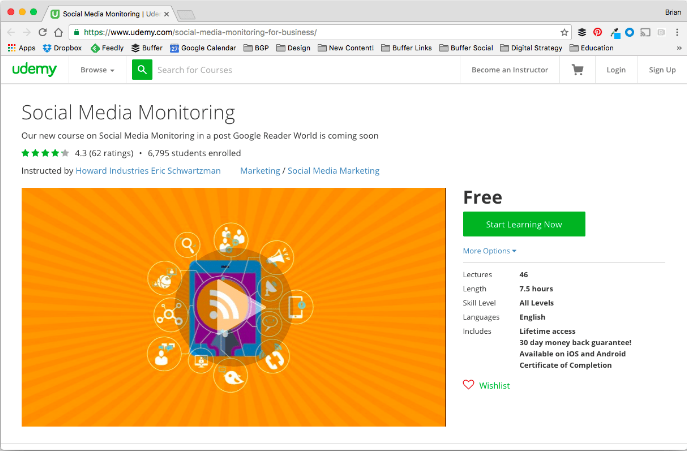This screenshot has width=687, height=451.
Task: Close the Social Media Monitoring tab
Action: click(166, 14)
